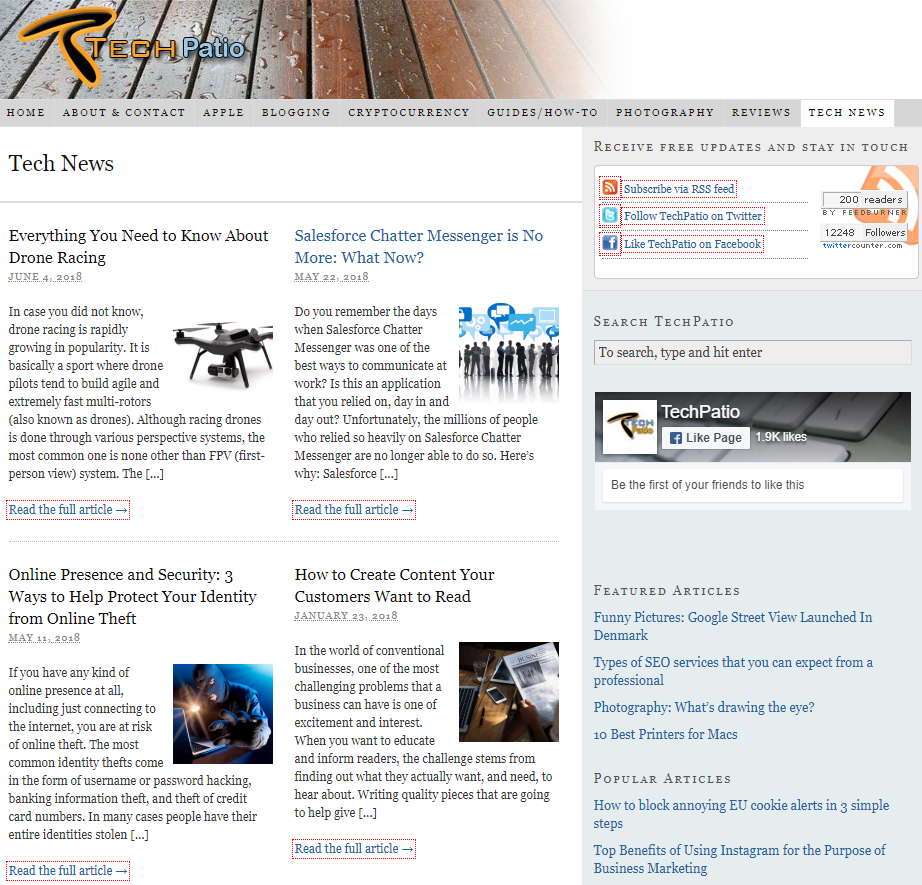Open Online Presence and Security article title
This screenshot has height=885, width=922.
tap(132, 596)
